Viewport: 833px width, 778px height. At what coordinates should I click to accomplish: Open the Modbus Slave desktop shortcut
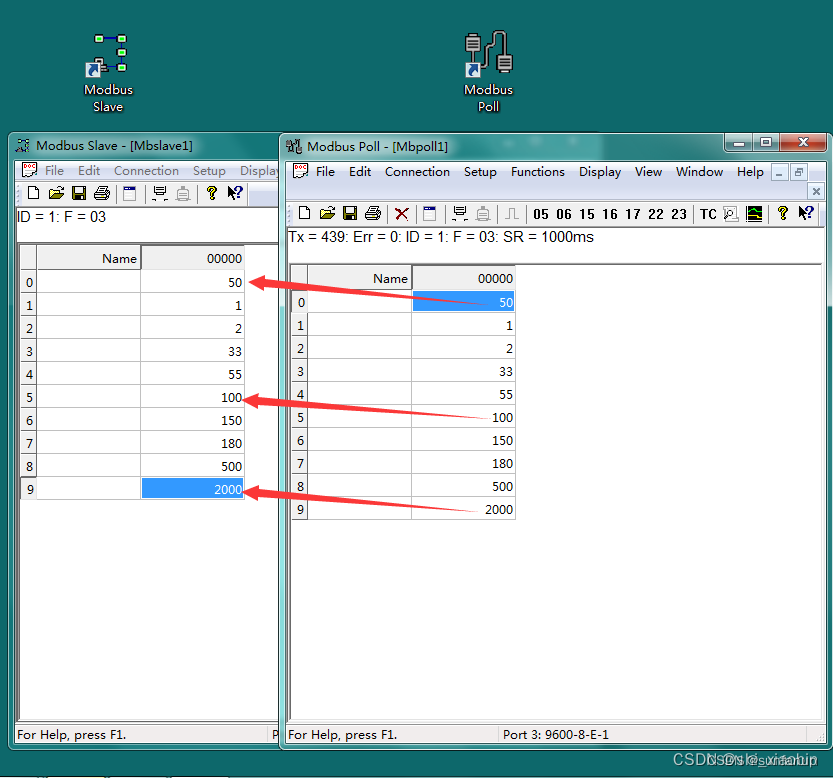[x=108, y=72]
